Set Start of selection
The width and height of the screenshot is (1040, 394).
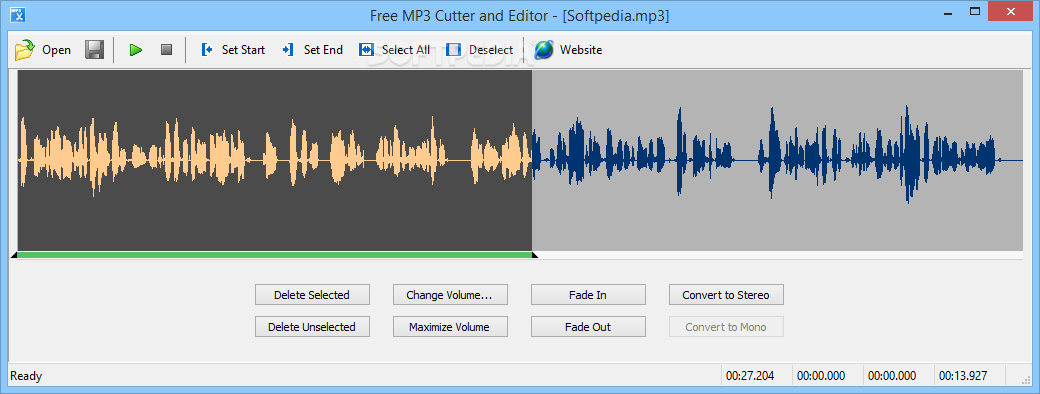(x=233, y=50)
